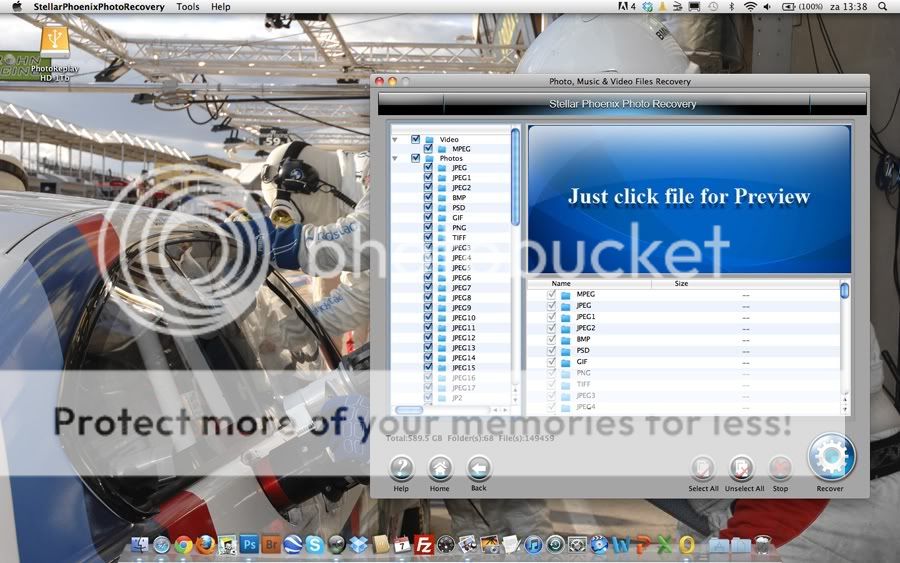Uncheck the Video folder checkbox in tree
This screenshot has width=900, height=563.
click(x=415, y=139)
